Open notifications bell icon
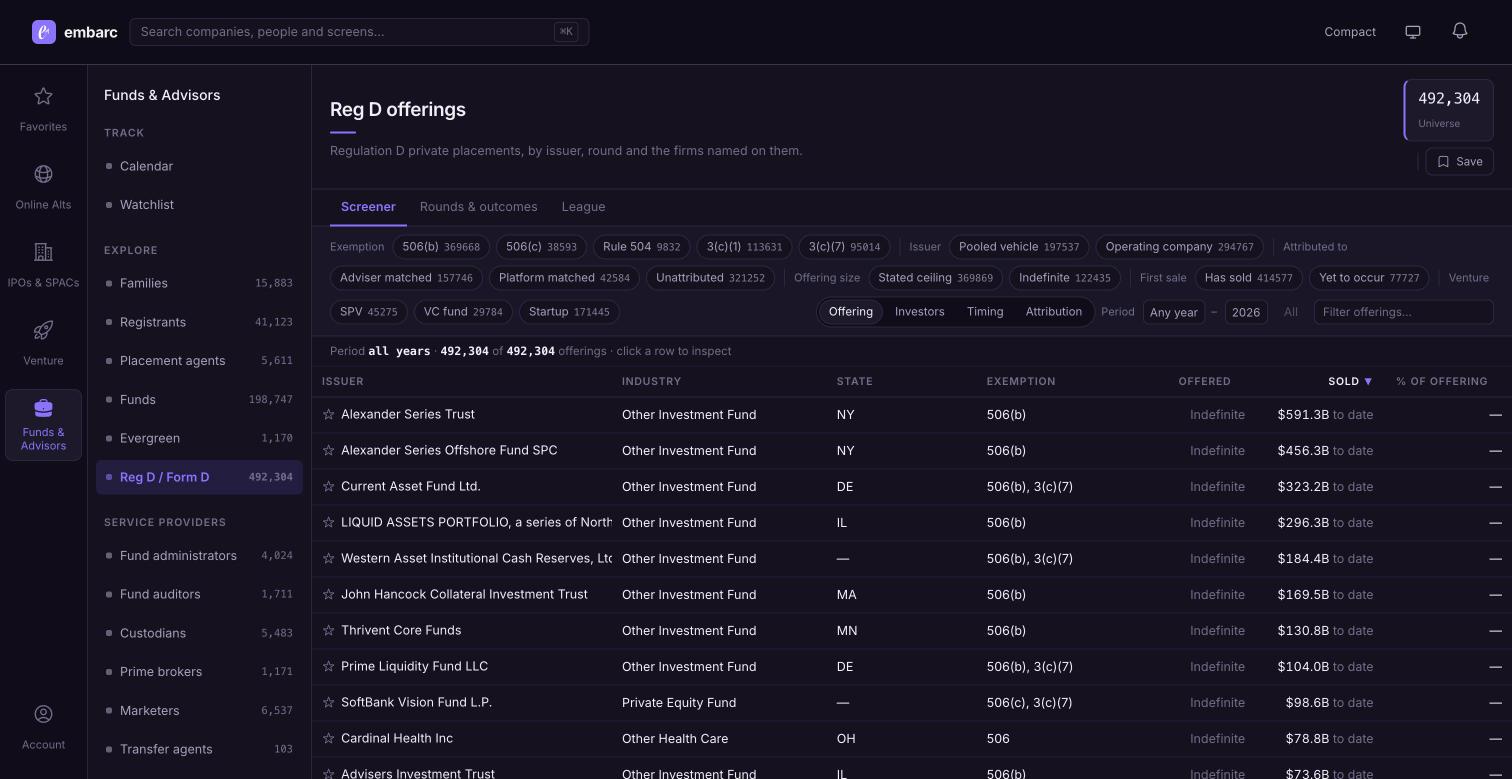Viewport: 1512px width, 779px height. click(1460, 31)
